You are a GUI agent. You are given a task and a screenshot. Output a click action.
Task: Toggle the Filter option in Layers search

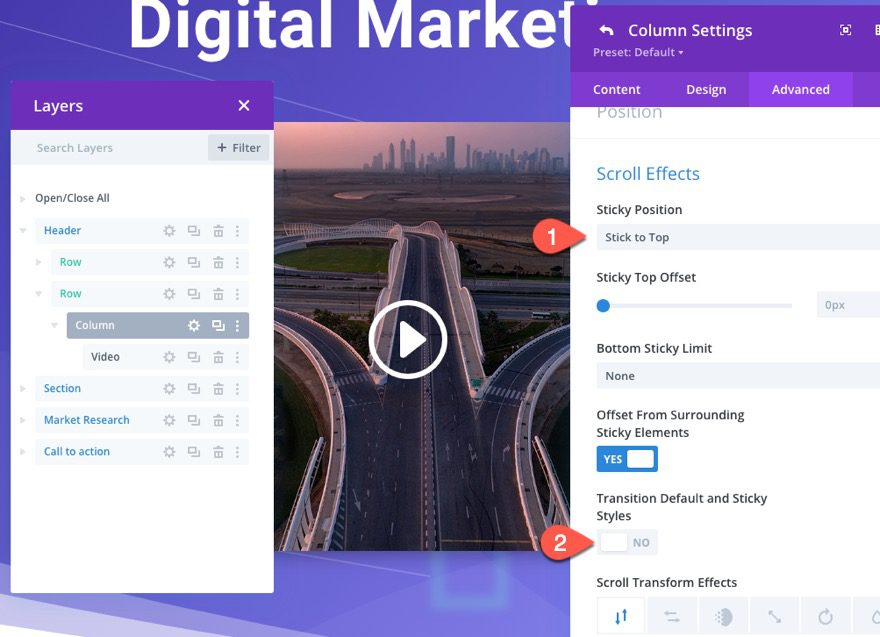[238, 147]
